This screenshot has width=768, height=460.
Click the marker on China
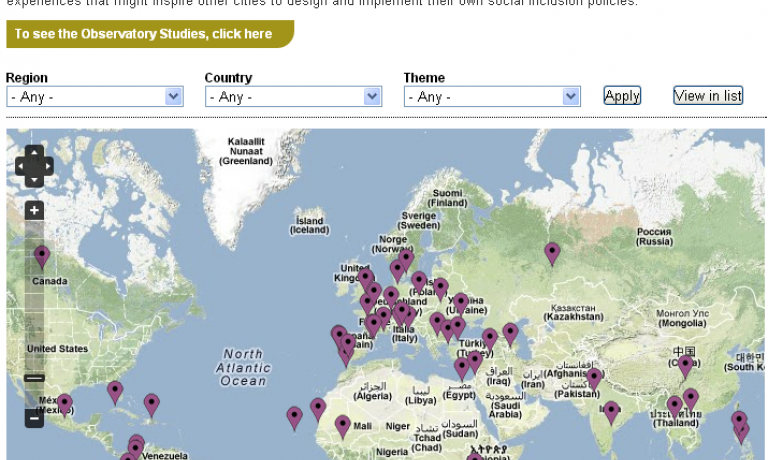click(x=686, y=365)
